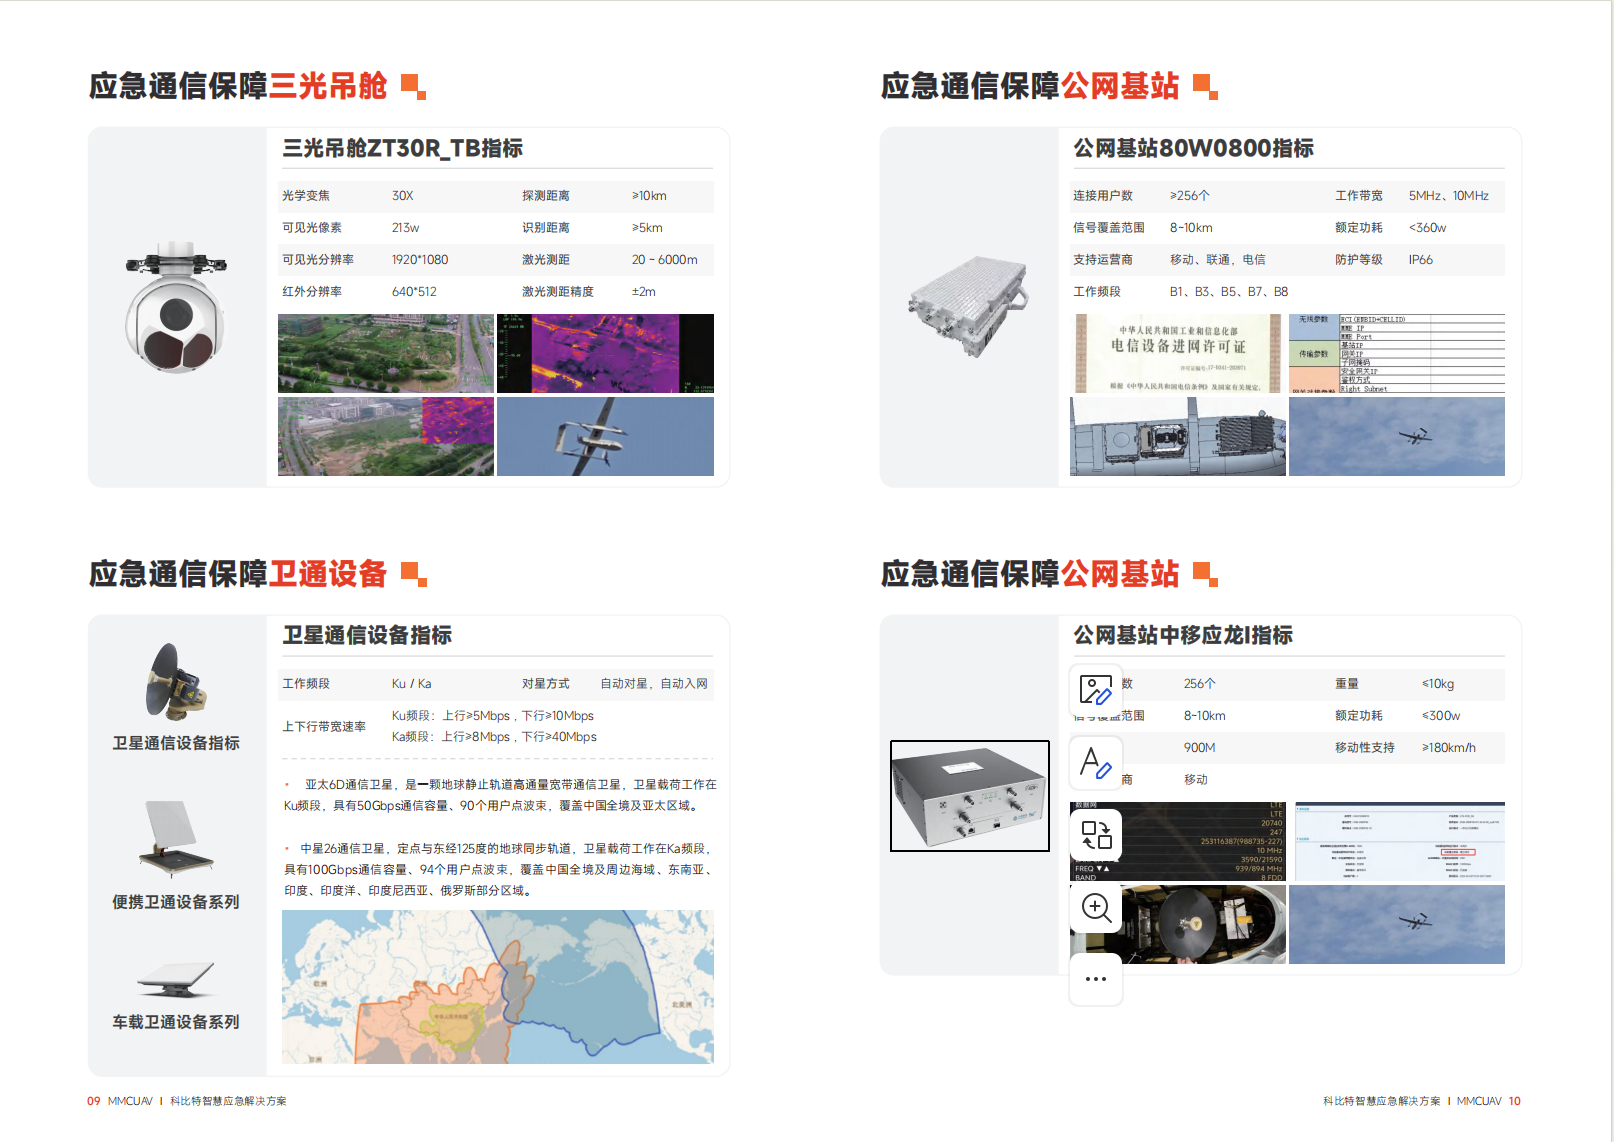This screenshot has height=1142, width=1614.
Task: Click the IP66 protection rating
Action: [1421, 260]
